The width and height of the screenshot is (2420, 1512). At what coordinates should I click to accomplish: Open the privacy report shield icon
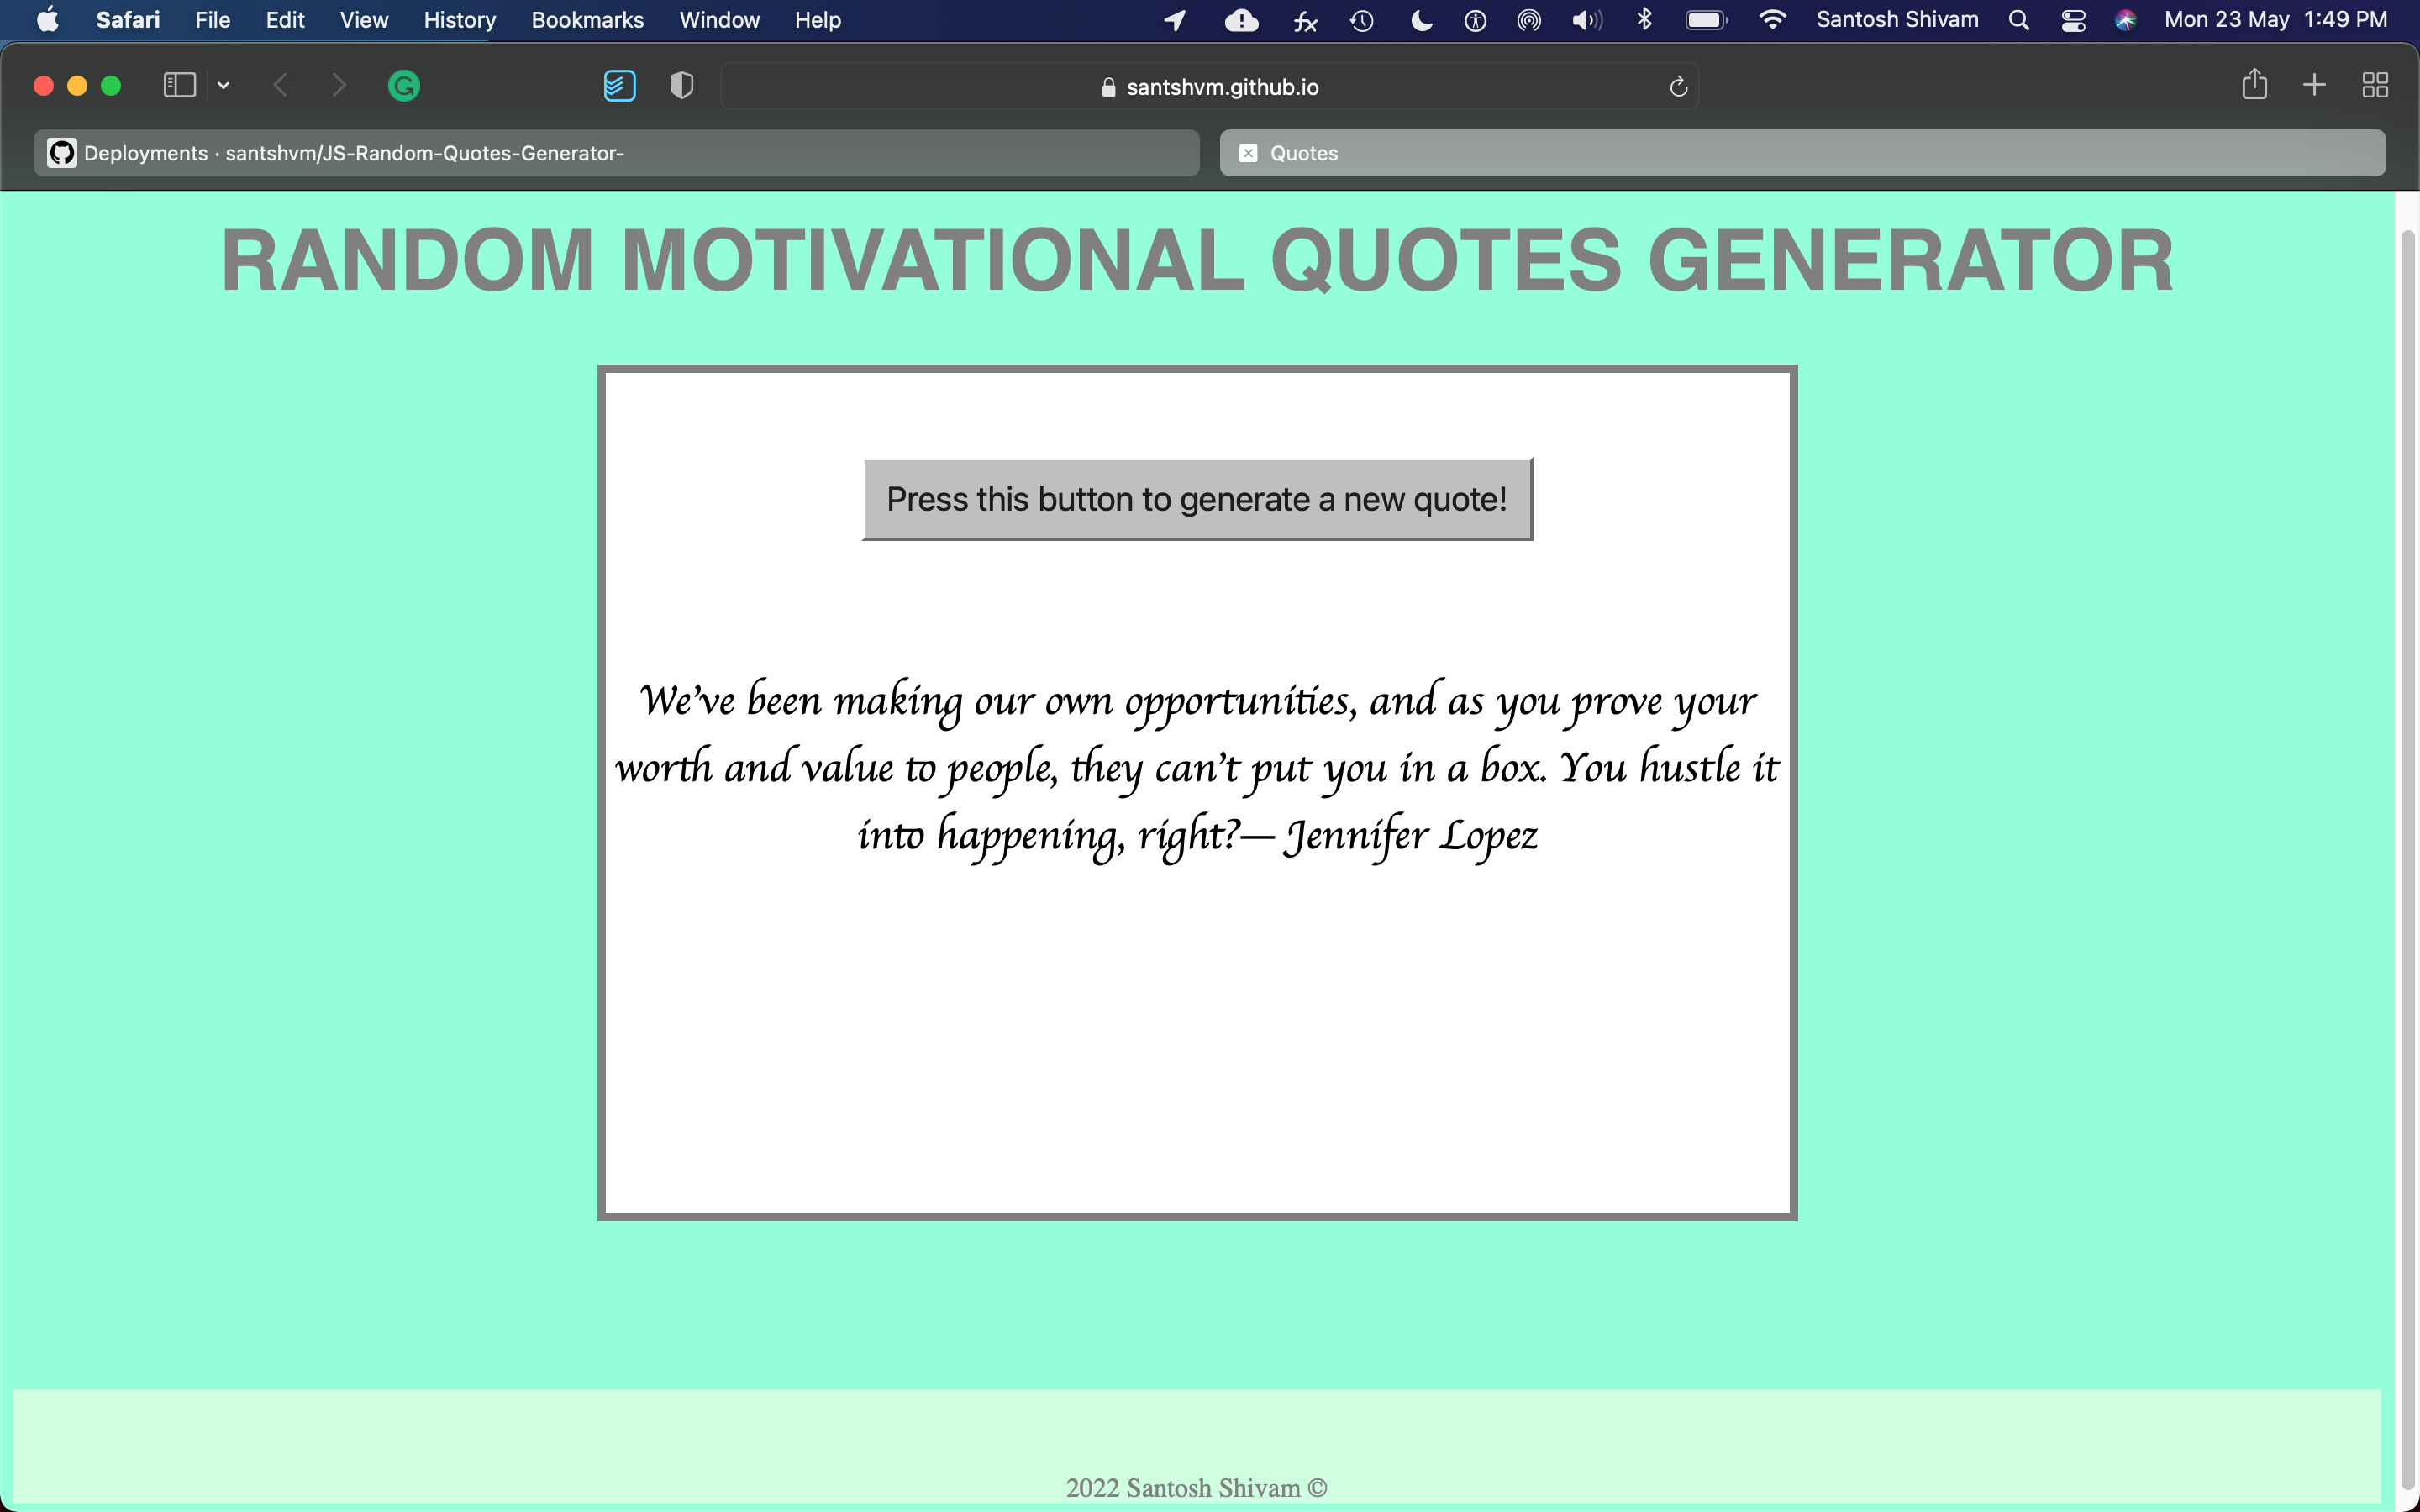pyautogui.click(x=681, y=86)
